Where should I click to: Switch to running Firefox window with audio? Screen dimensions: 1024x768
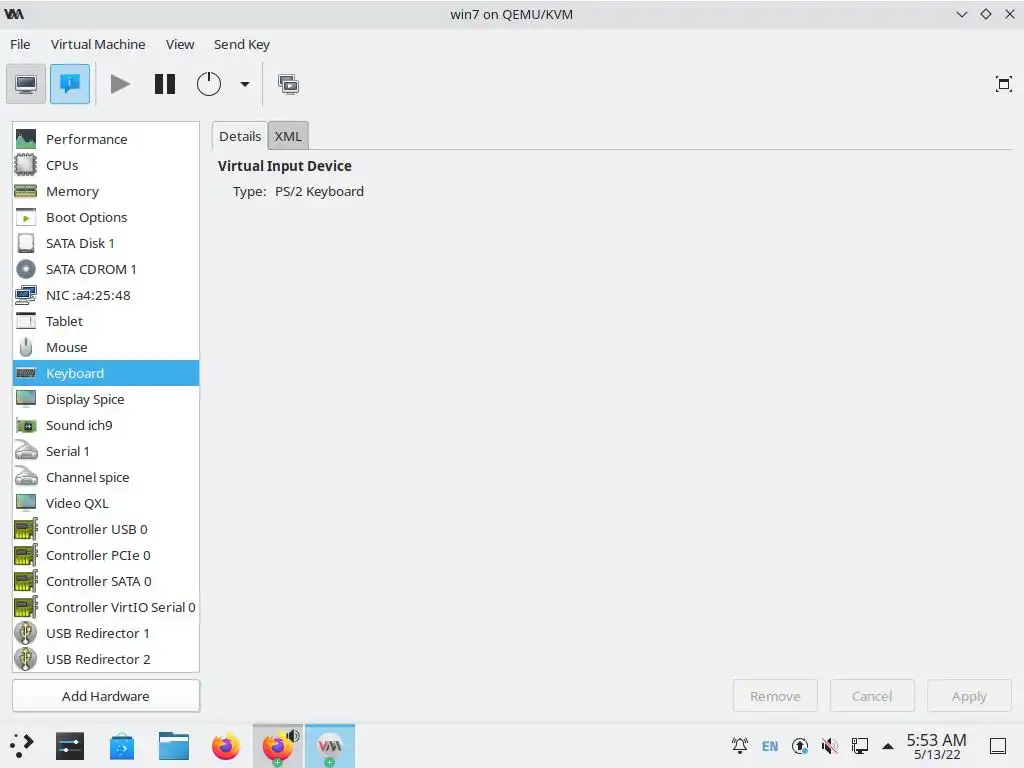coord(278,746)
